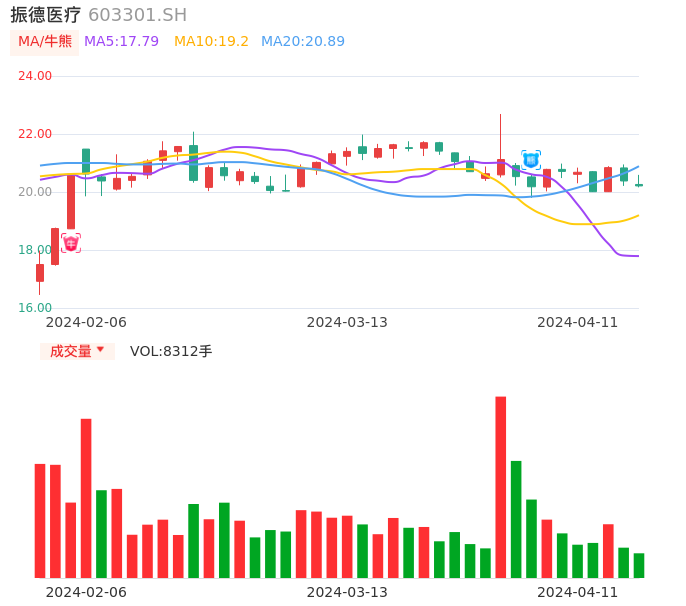Click the 24.00 price axis label
Viewport: 686px width, 606px height.
pyautogui.click(x=35, y=76)
